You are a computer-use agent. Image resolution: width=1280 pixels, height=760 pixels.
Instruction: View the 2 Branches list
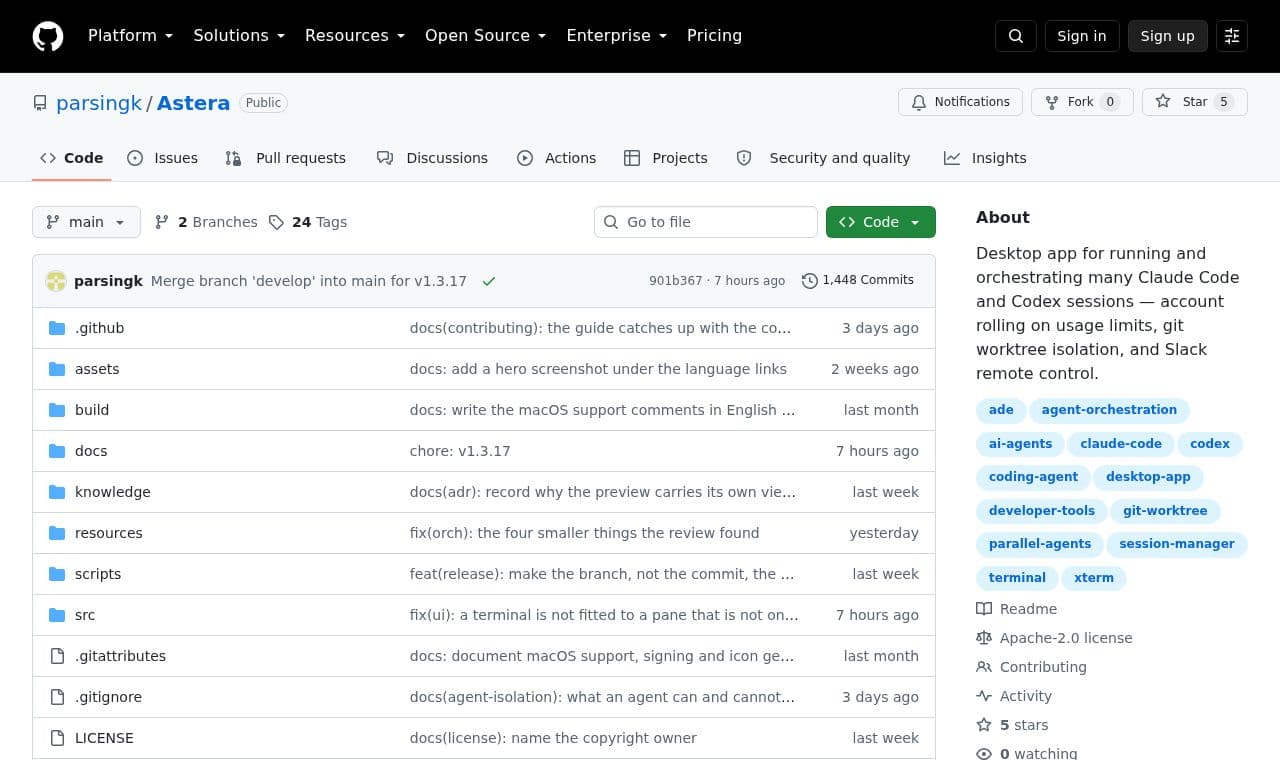click(206, 222)
